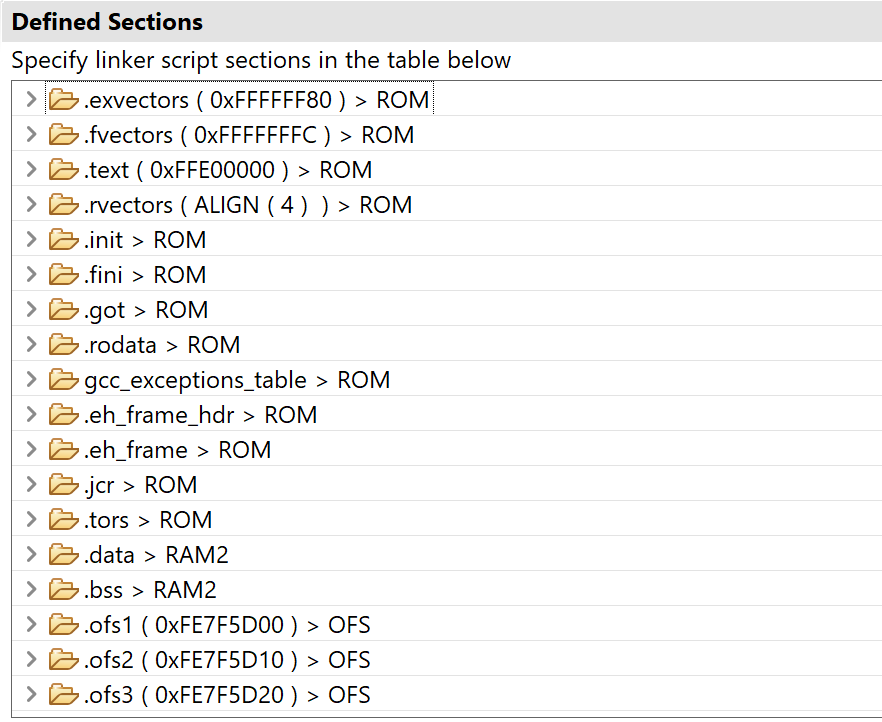The height and width of the screenshot is (722, 882).
Task: Expand the gcc_exceptions_table section chevron
Action: 32,380
